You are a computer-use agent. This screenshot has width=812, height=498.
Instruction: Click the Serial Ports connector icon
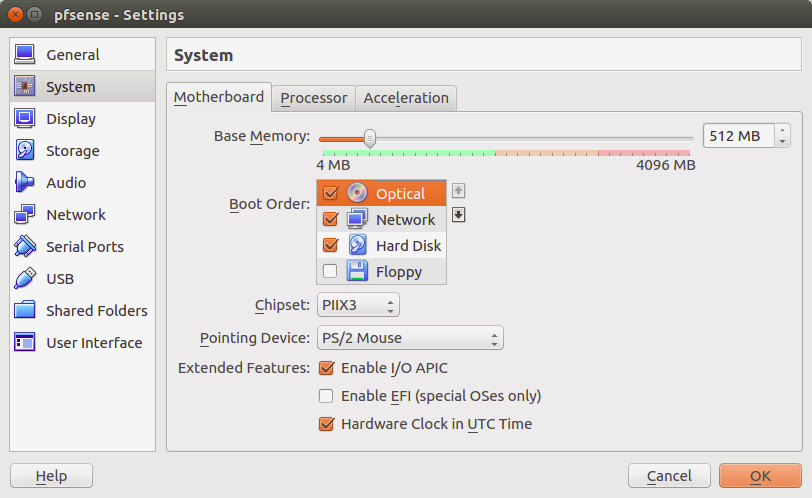[24, 246]
